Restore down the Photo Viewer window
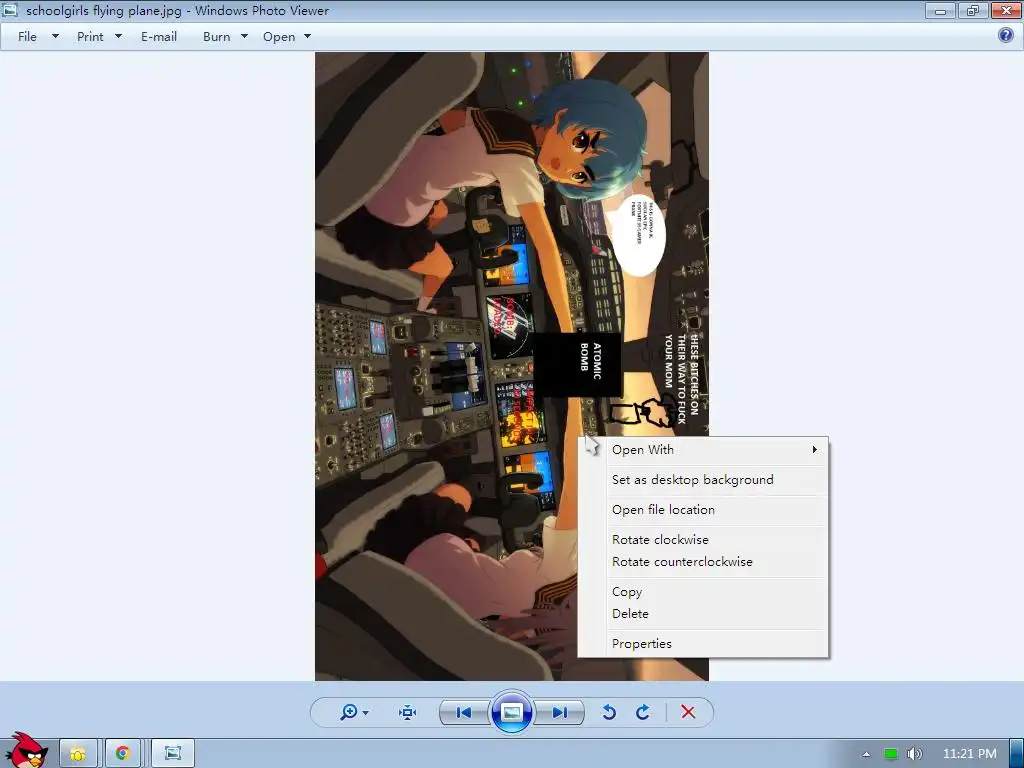 pos(973,10)
